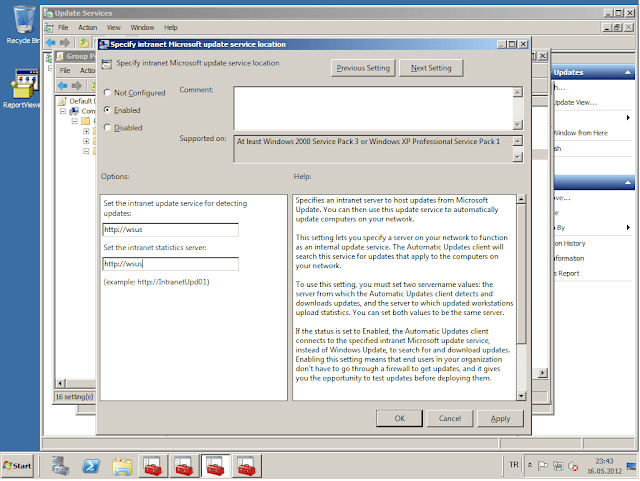
Task: Click the back arrow in Update Services toolbar
Action: coord(52,44)
